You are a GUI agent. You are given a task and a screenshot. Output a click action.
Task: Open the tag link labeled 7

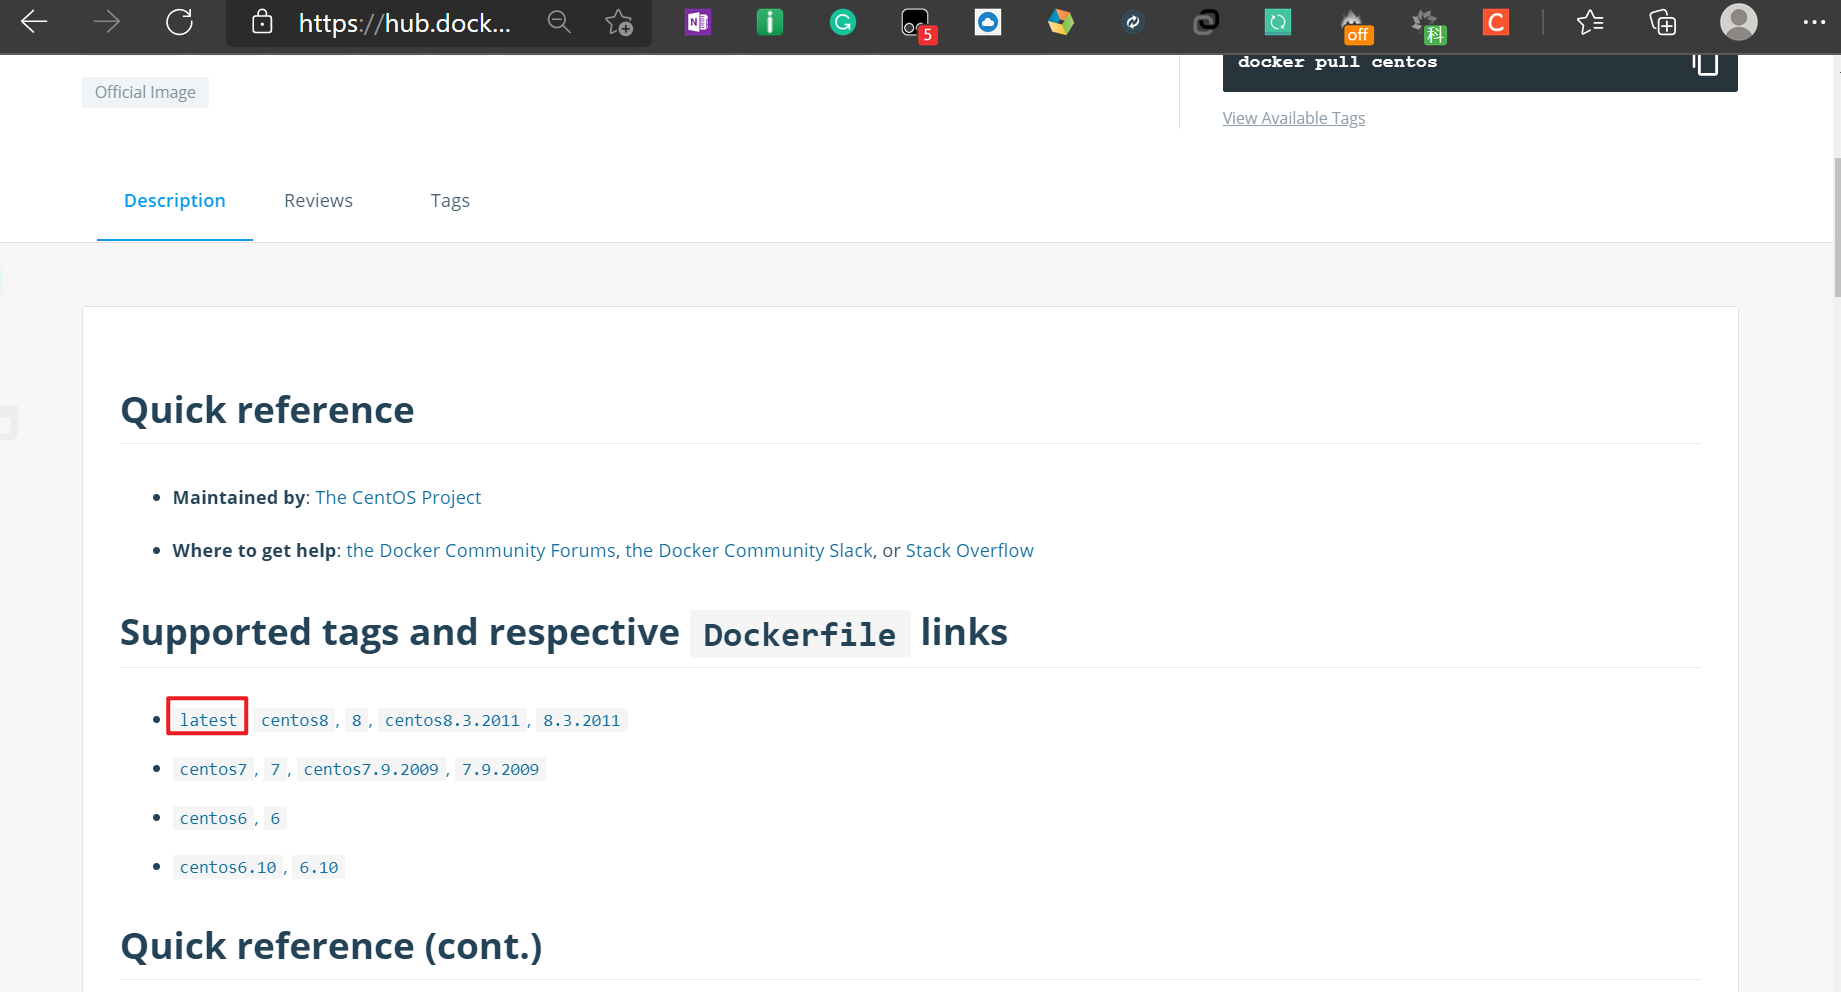coord(275,769)
